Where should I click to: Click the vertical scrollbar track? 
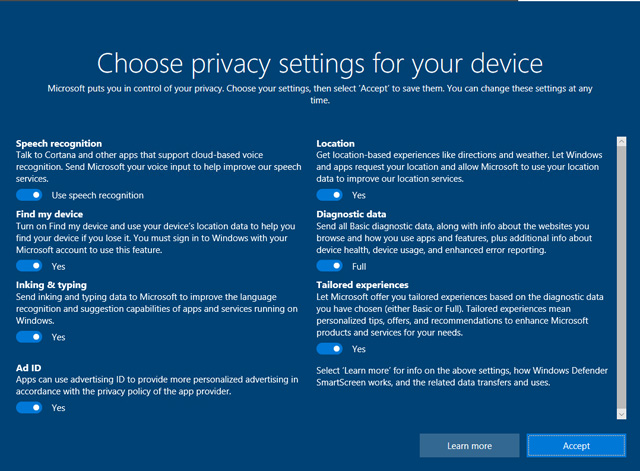pos(621,278)
